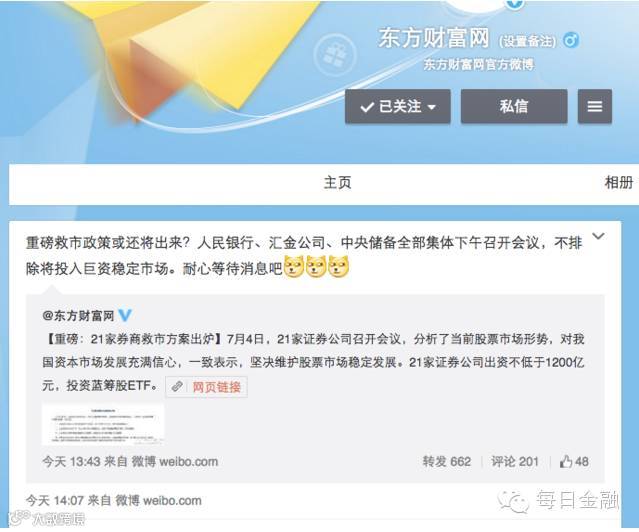Screen dimensions: 639x532
Task: Open the dropdown arrow on 已关注
Action: pyautogui.click(x=432, y=108)
